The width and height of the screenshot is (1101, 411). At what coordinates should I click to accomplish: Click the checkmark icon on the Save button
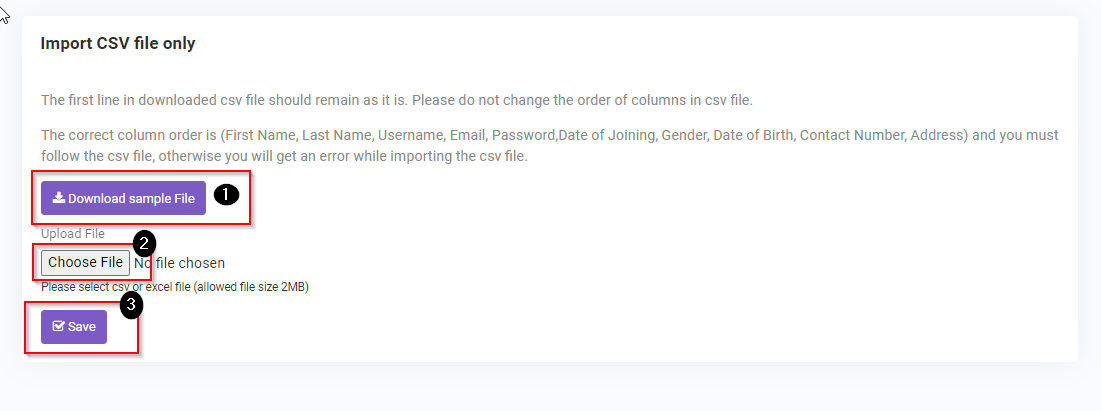[x=58, y=326]
